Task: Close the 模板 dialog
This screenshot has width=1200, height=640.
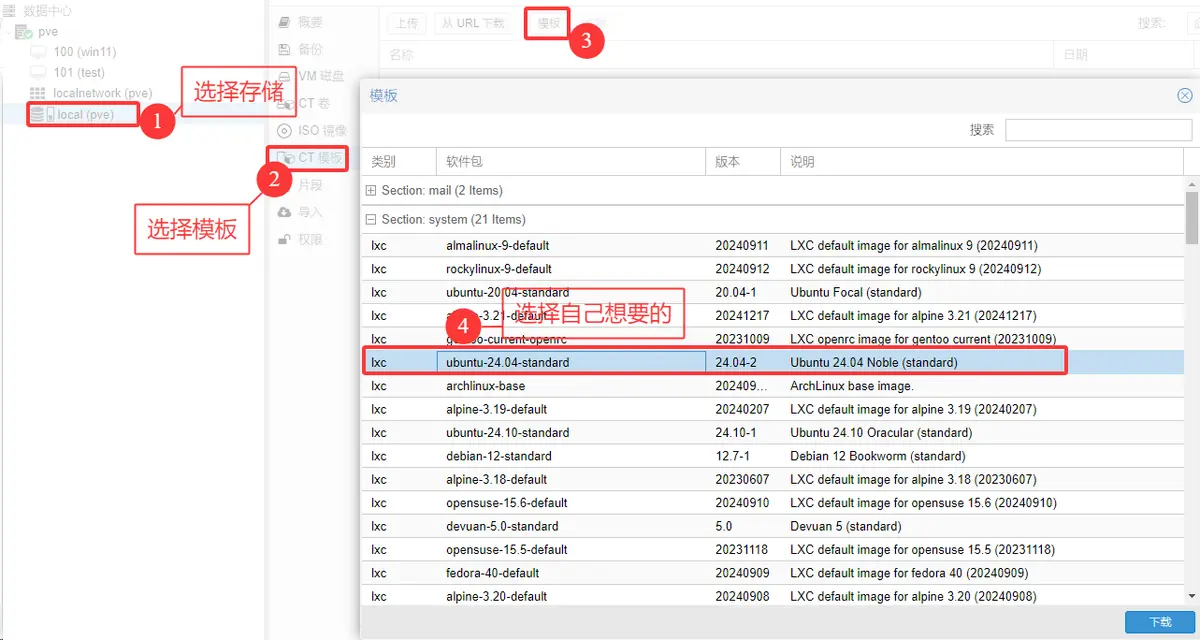Action: coord(1184,96)
